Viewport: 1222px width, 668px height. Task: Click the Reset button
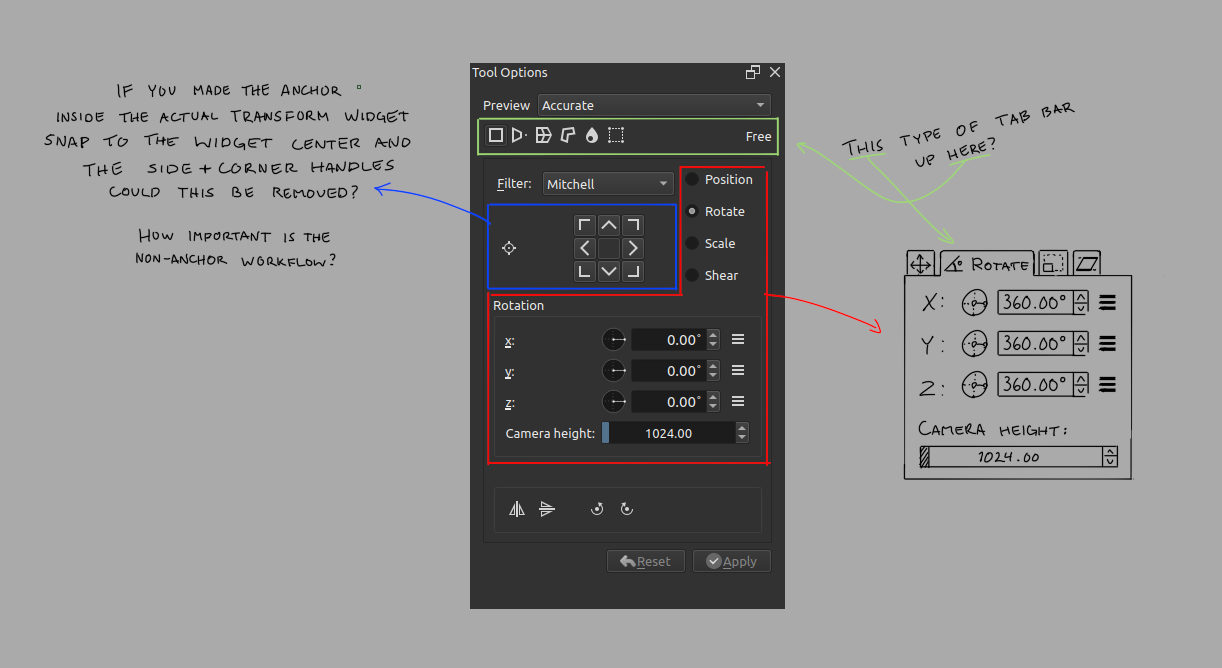pyautogui.click(x=646, y=561)
